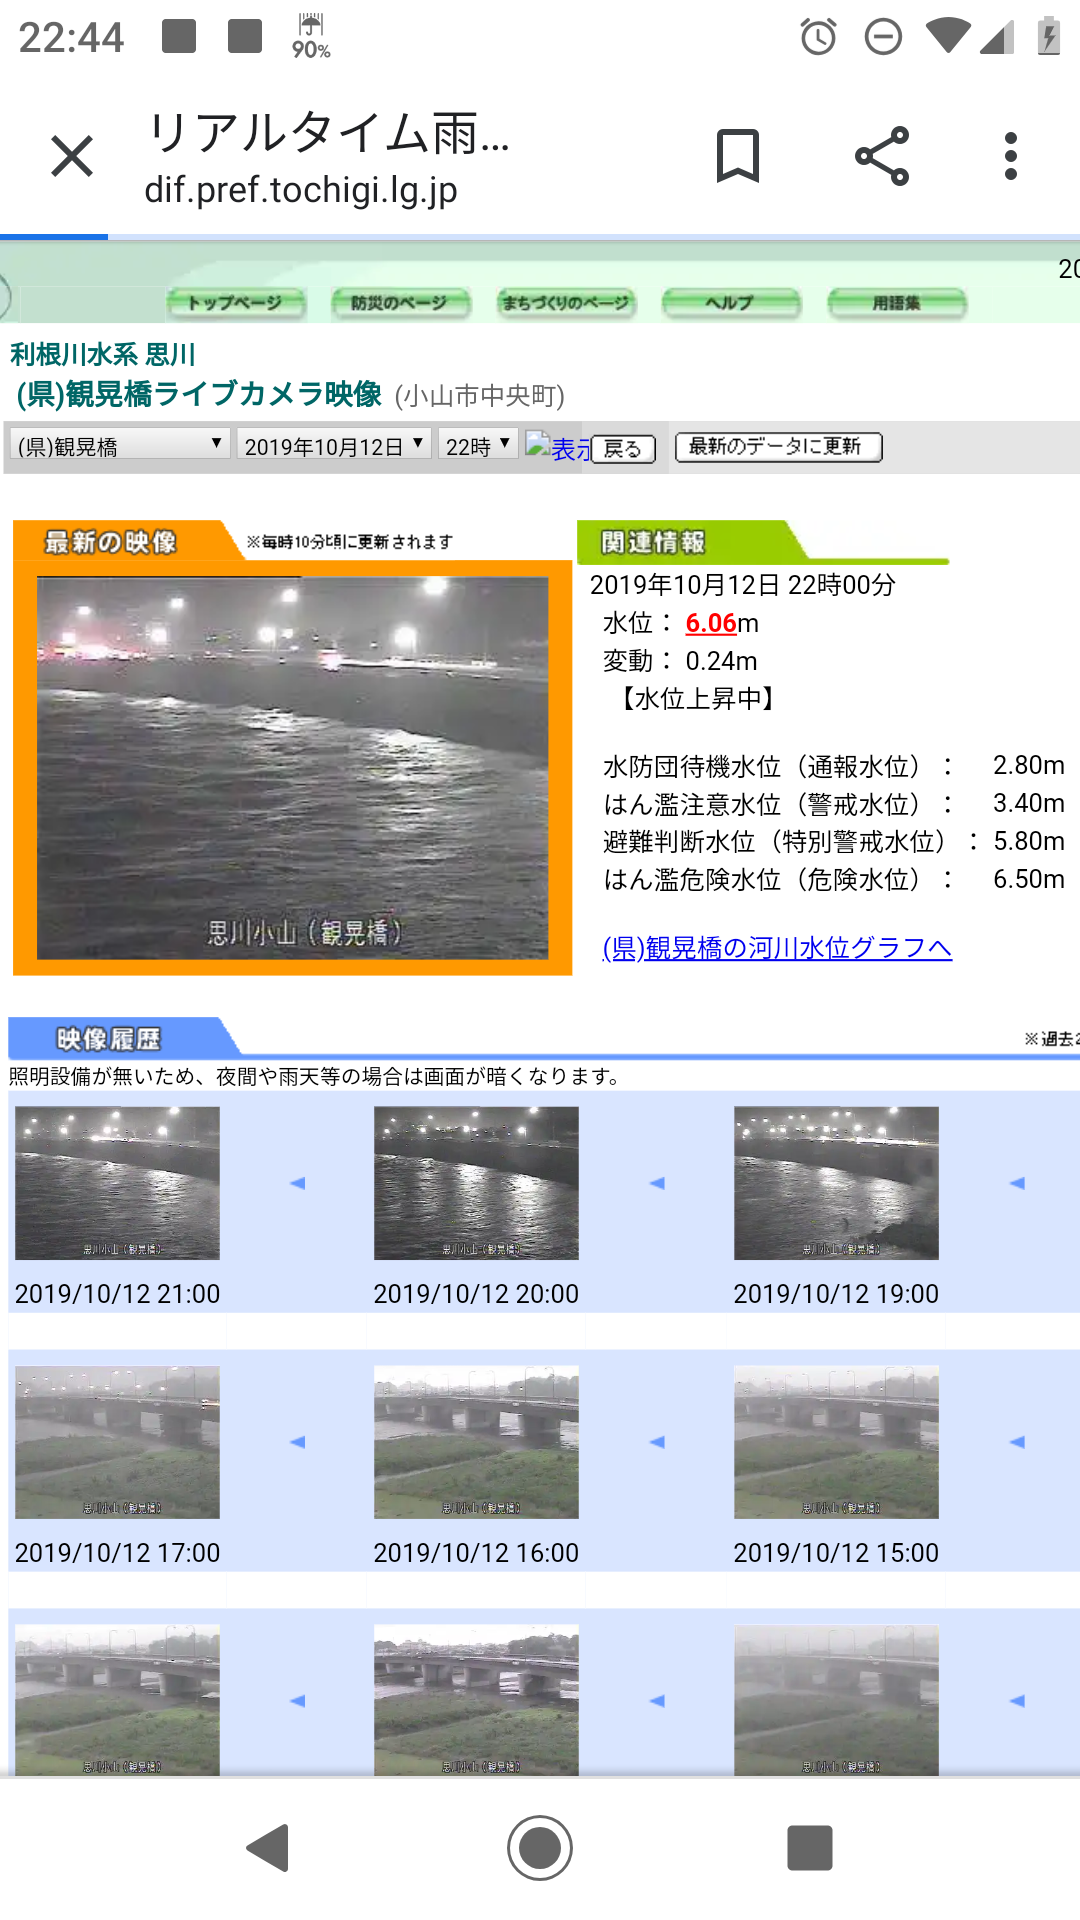Tap the recent apps square button
Image resolution: width=1080 pixels, height=1920 pixels.
(809, 1847)
